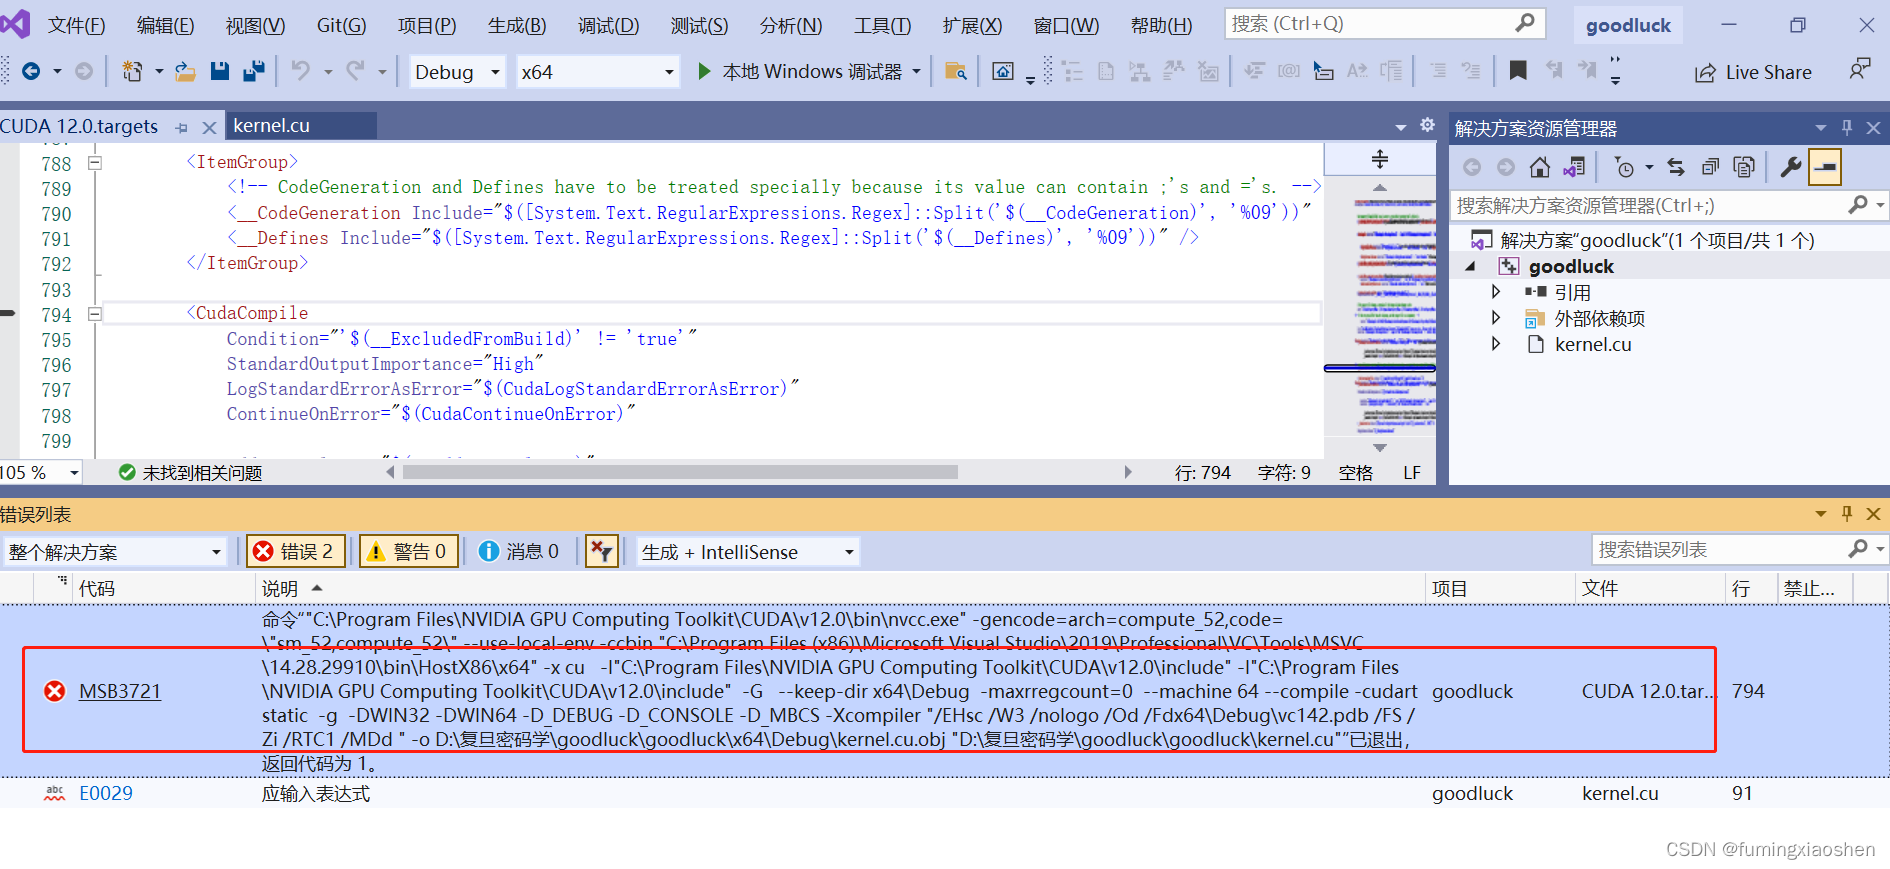Image resolution: width=1890 pixels, height=869 pixels.
Task: Click the Open File folder icon
Action: coord(185,71)
